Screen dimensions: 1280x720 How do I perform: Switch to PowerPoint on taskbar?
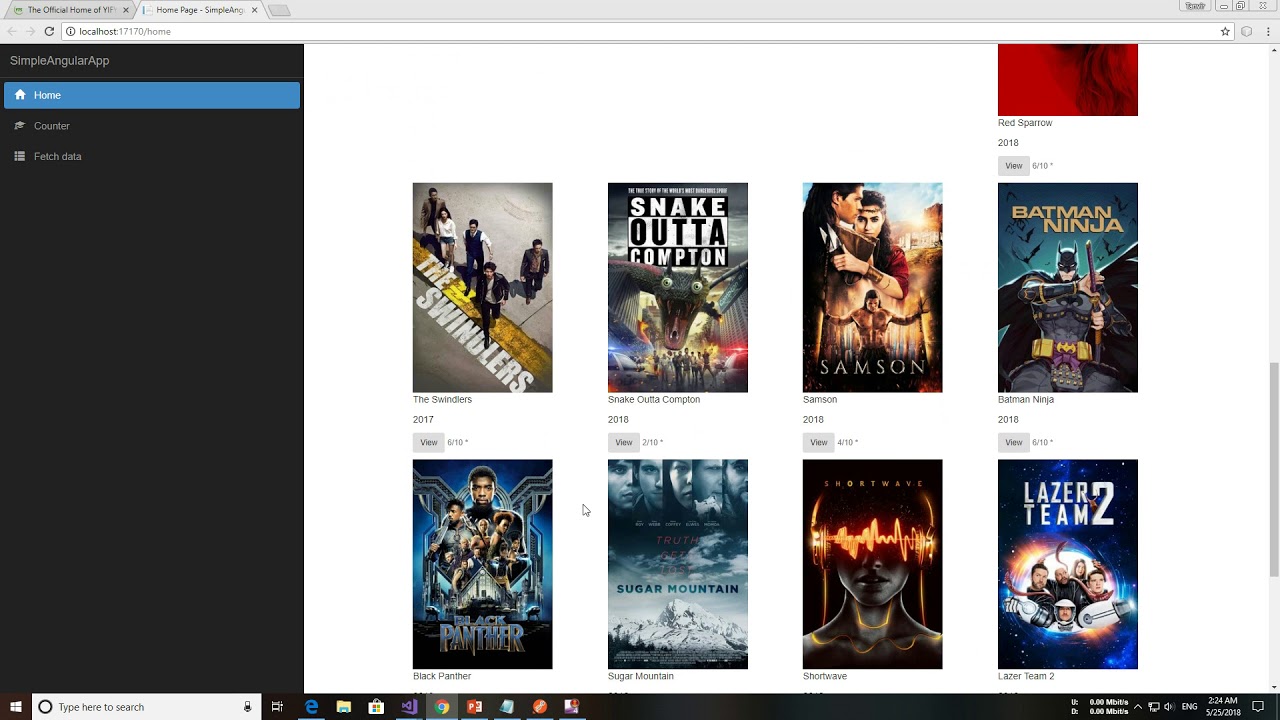(474, 707)
